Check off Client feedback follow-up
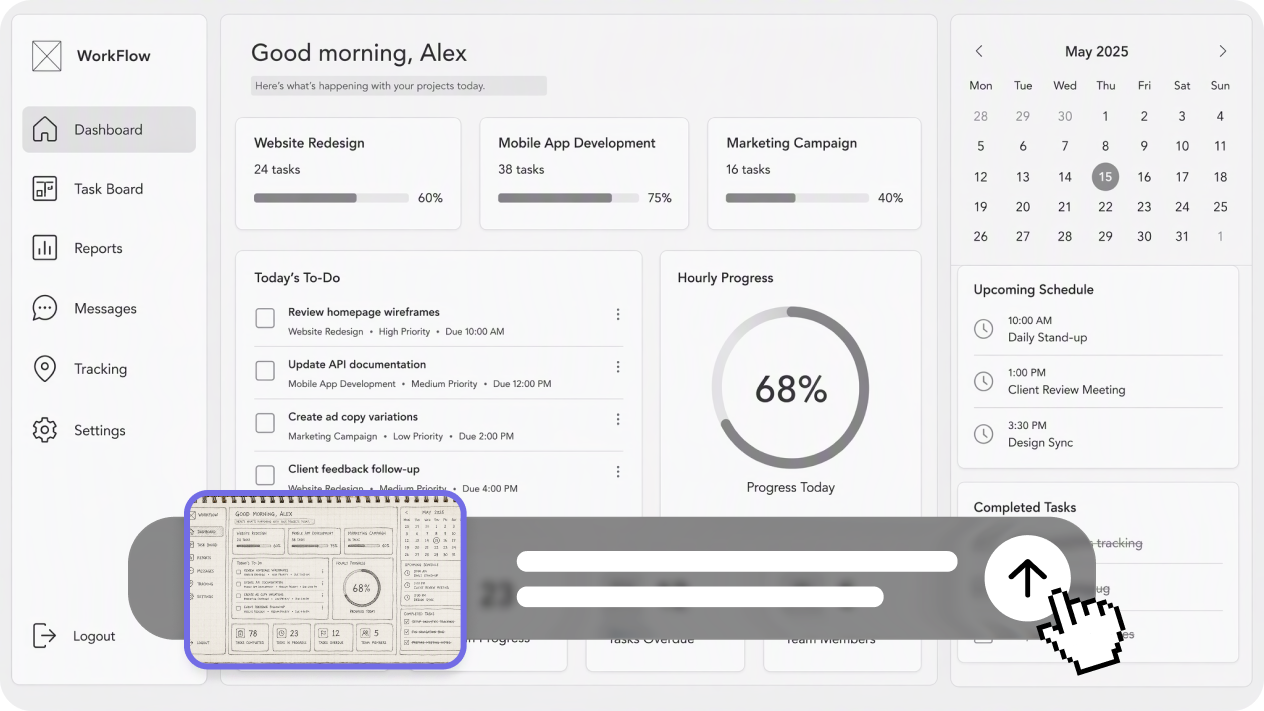This screenshot has width=1264, height=711. pos(265,475)
